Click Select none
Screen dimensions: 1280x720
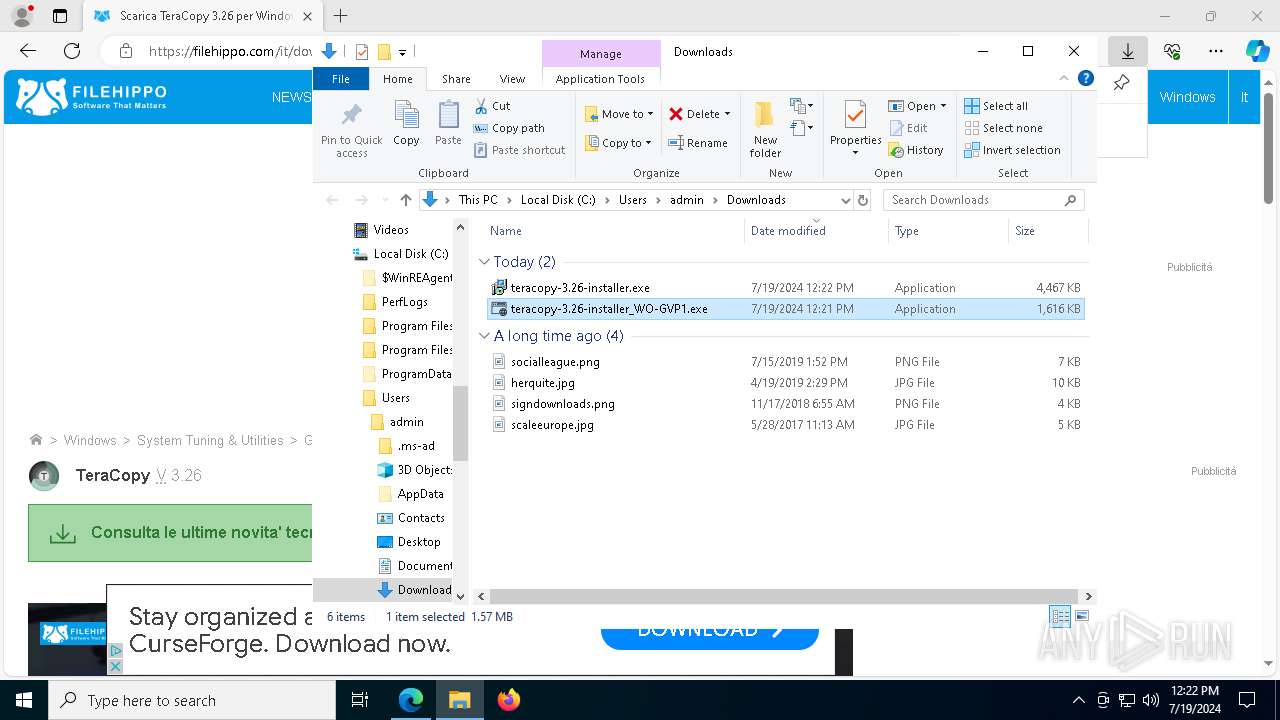click(1003, 128)
